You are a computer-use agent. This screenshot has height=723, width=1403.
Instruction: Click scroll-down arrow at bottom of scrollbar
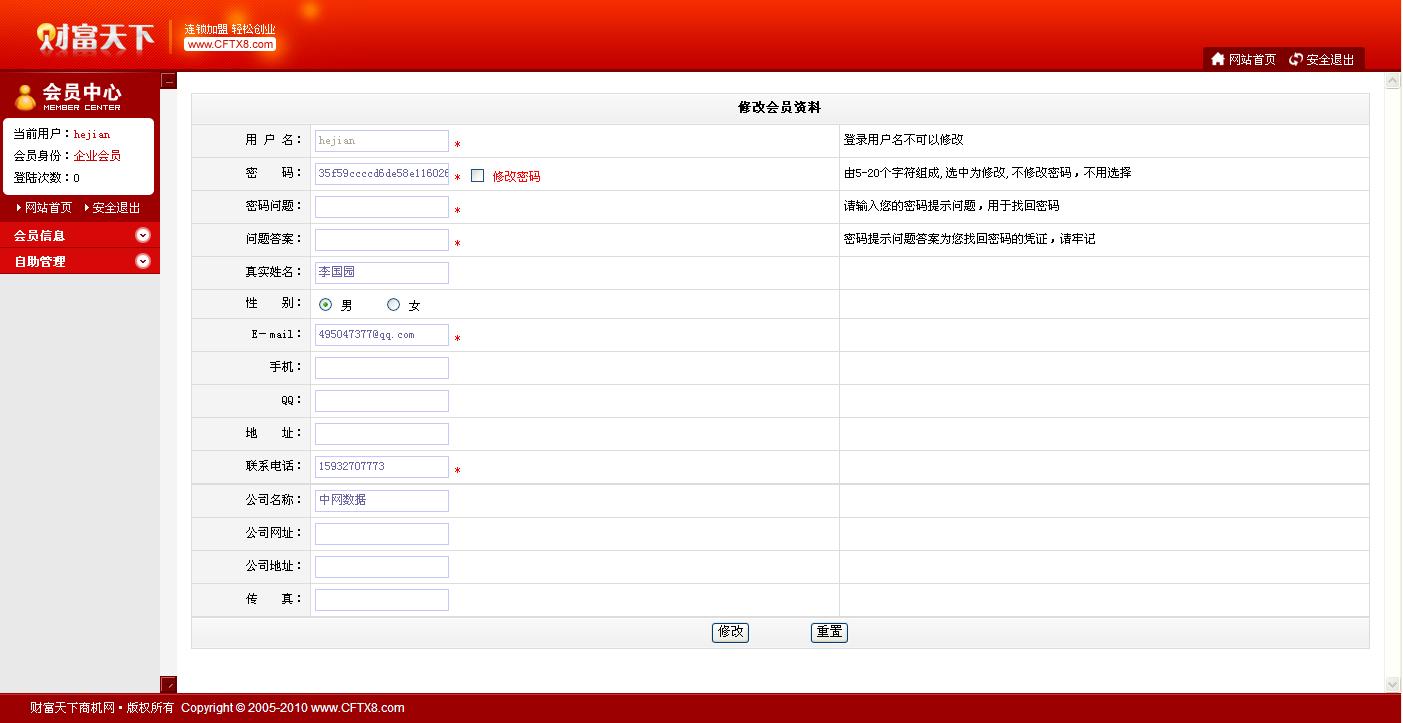click(1392, 684)
